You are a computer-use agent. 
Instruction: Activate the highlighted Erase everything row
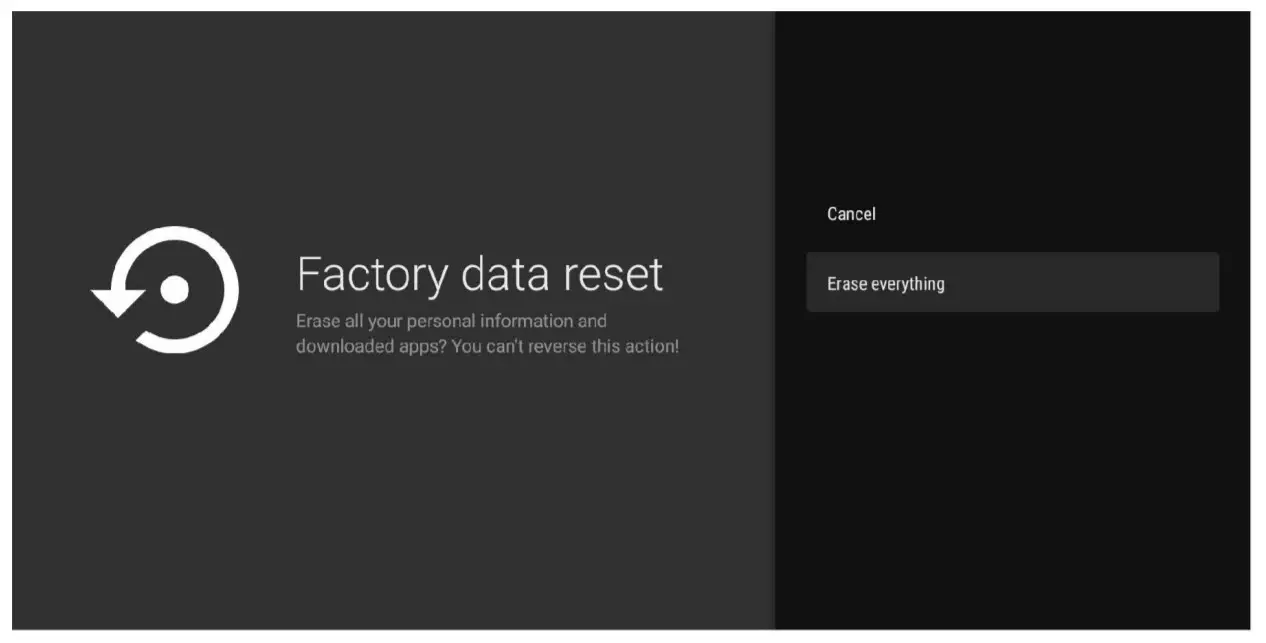click(1012, 283)
